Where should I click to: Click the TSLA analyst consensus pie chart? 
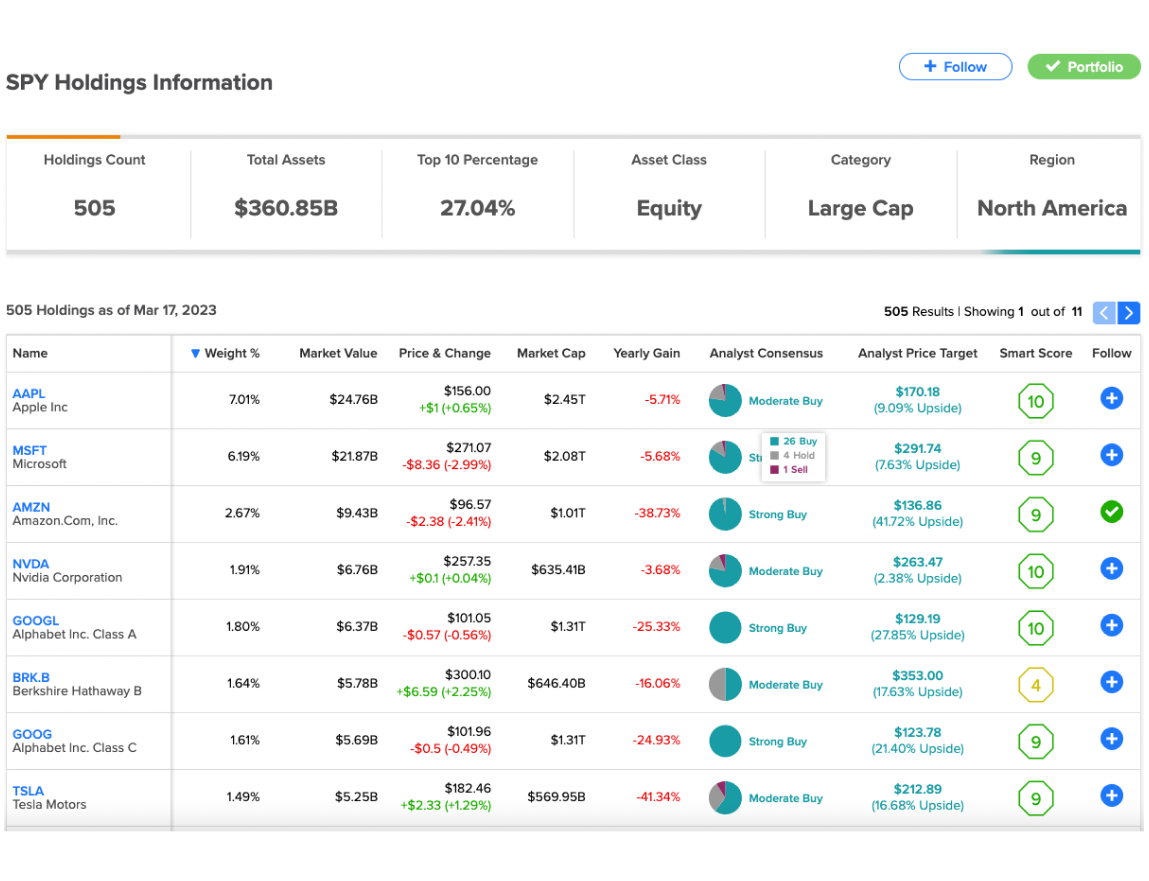[725, 797]
